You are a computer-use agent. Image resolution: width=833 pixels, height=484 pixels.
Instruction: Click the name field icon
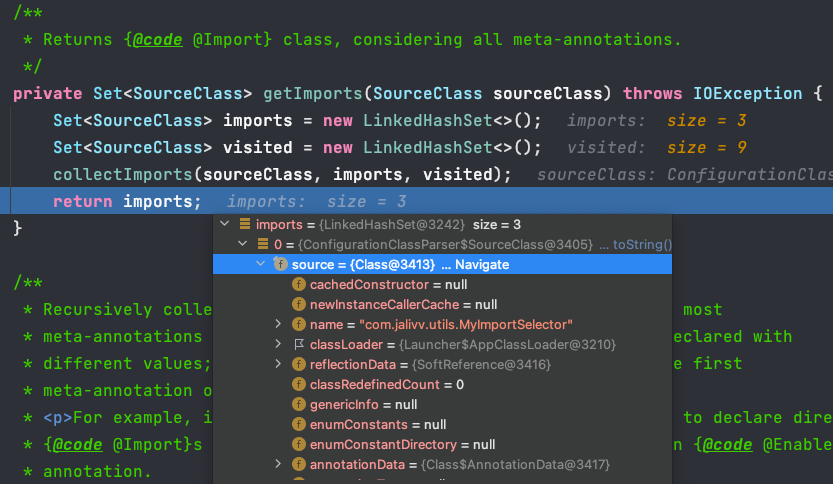pyautogui.click(x=299, y=324)
